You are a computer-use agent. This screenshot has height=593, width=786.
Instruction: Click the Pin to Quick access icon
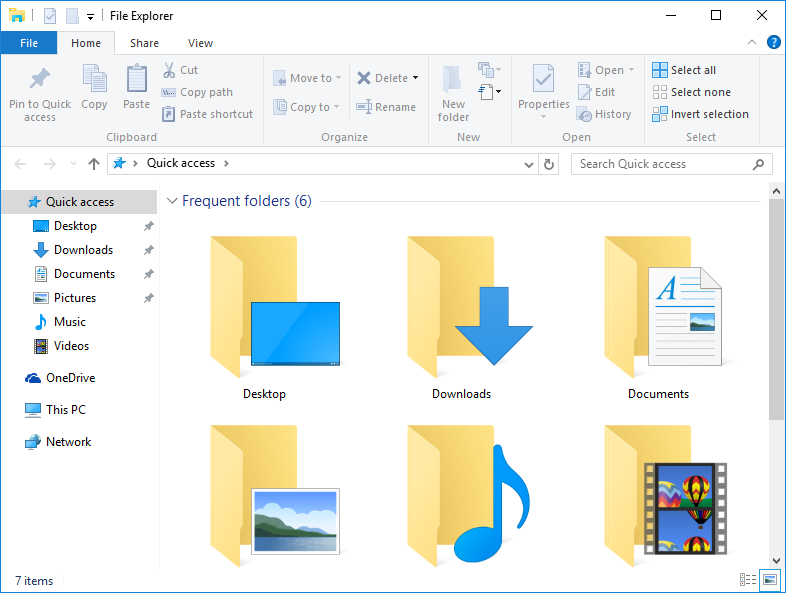point(40,79)
